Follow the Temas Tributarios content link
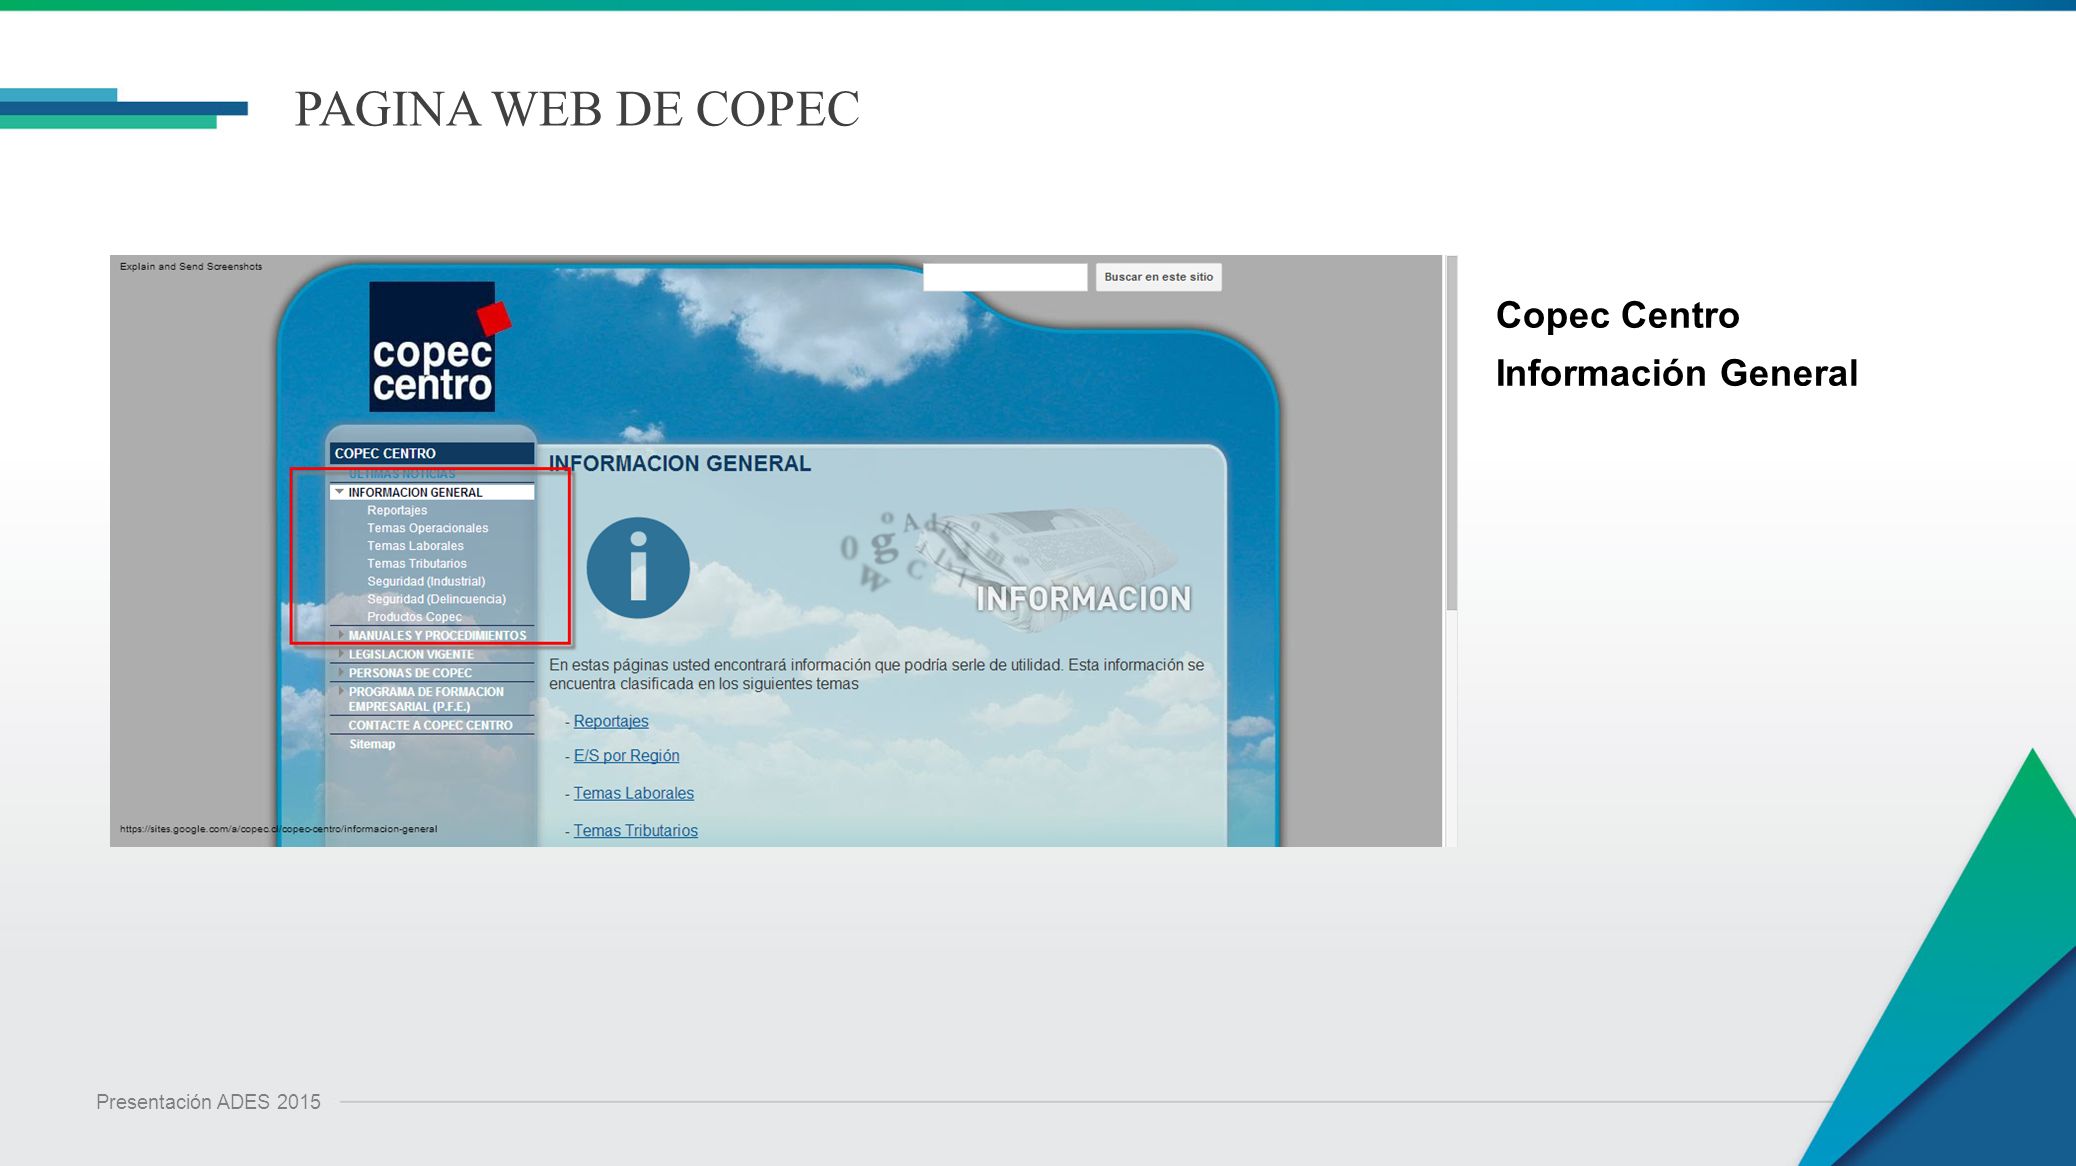2076x1166 pixels. click(x=635, y=831)
